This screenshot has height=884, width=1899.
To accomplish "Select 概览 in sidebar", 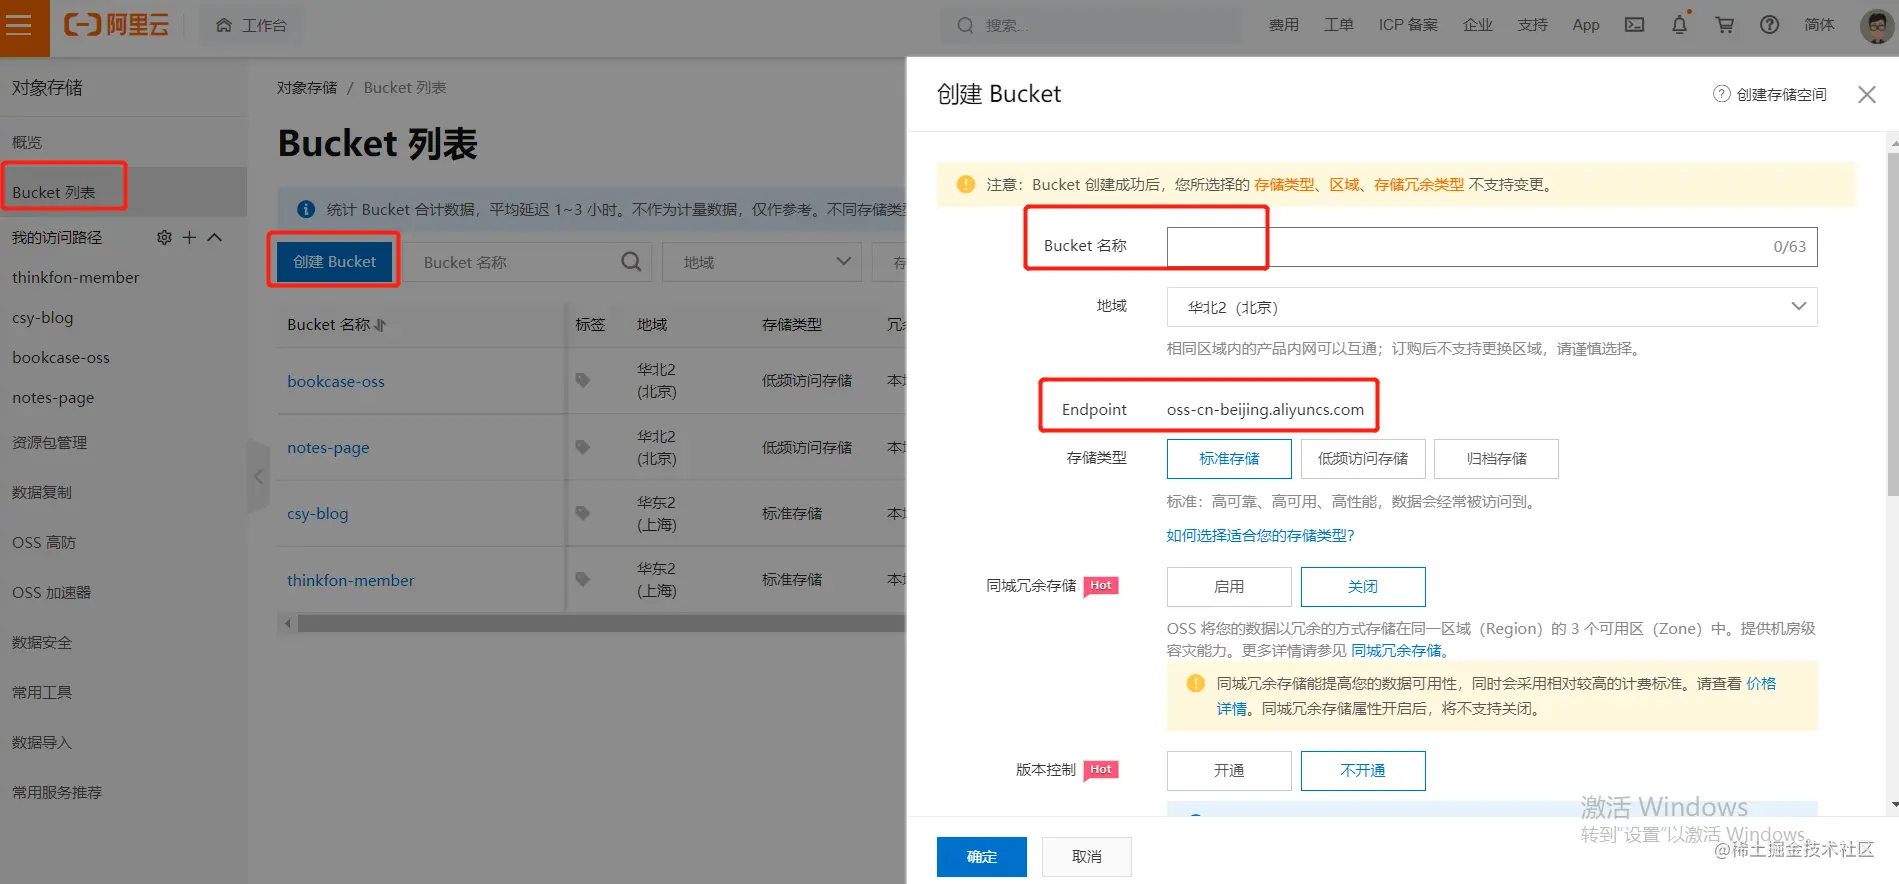I will click(27, 142).
